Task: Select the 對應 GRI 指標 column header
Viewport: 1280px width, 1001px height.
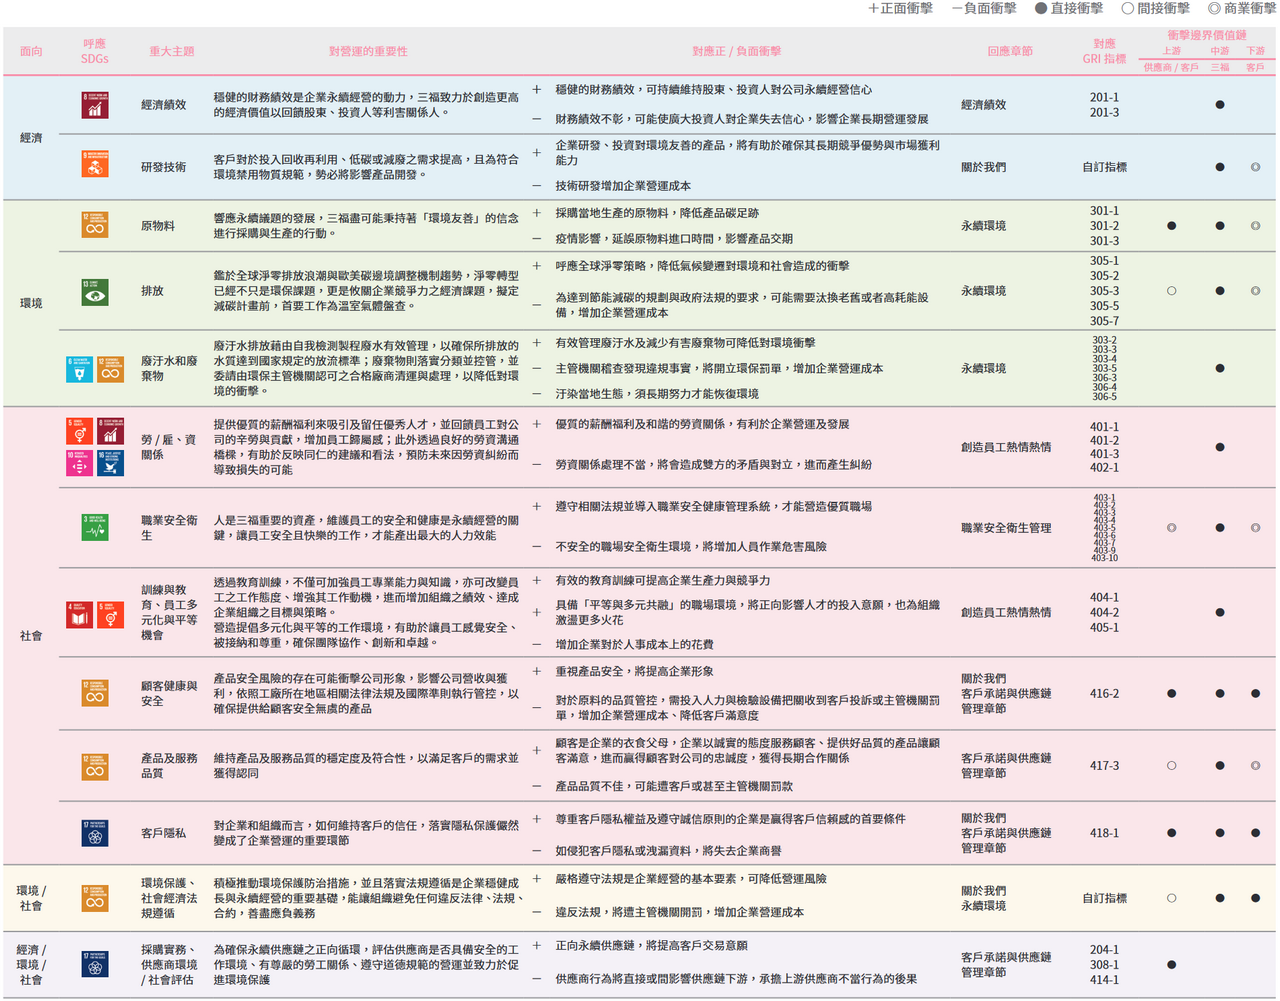Action: 1104,51
